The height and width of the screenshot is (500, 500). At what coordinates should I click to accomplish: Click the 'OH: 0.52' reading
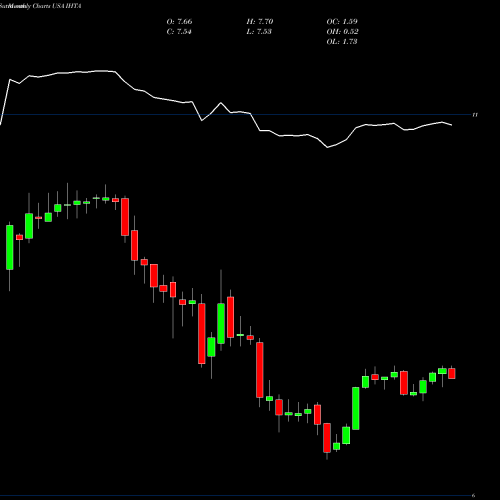click(342, 32)
